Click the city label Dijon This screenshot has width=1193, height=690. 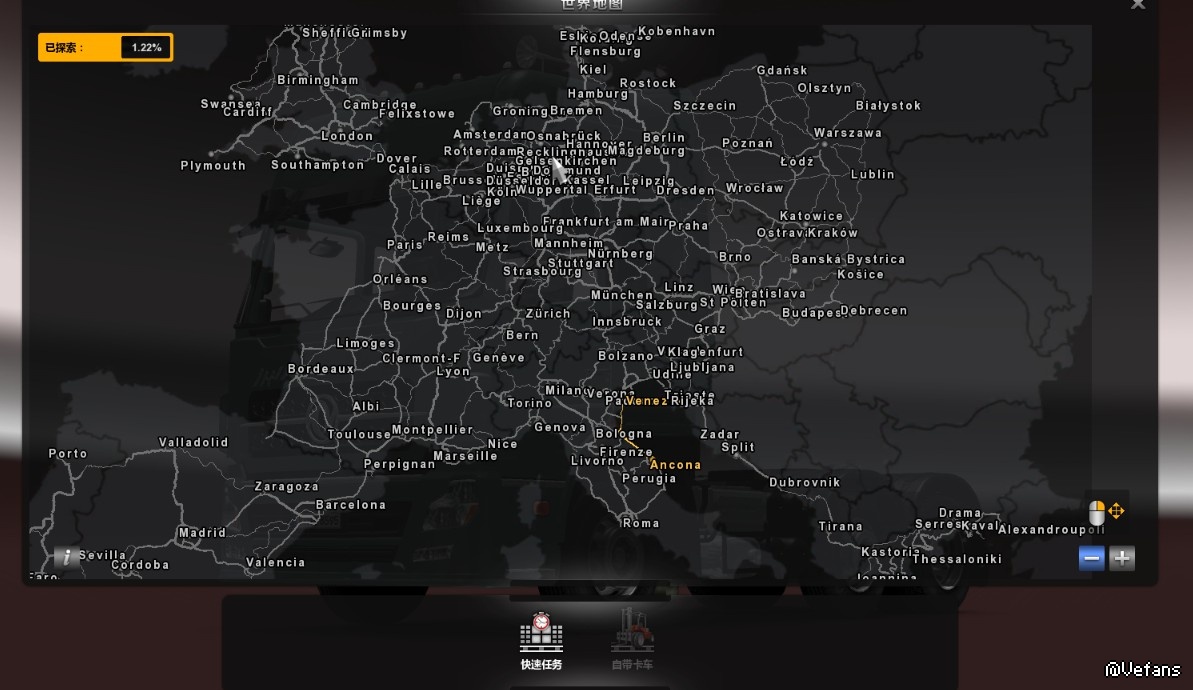click(464, 313)
